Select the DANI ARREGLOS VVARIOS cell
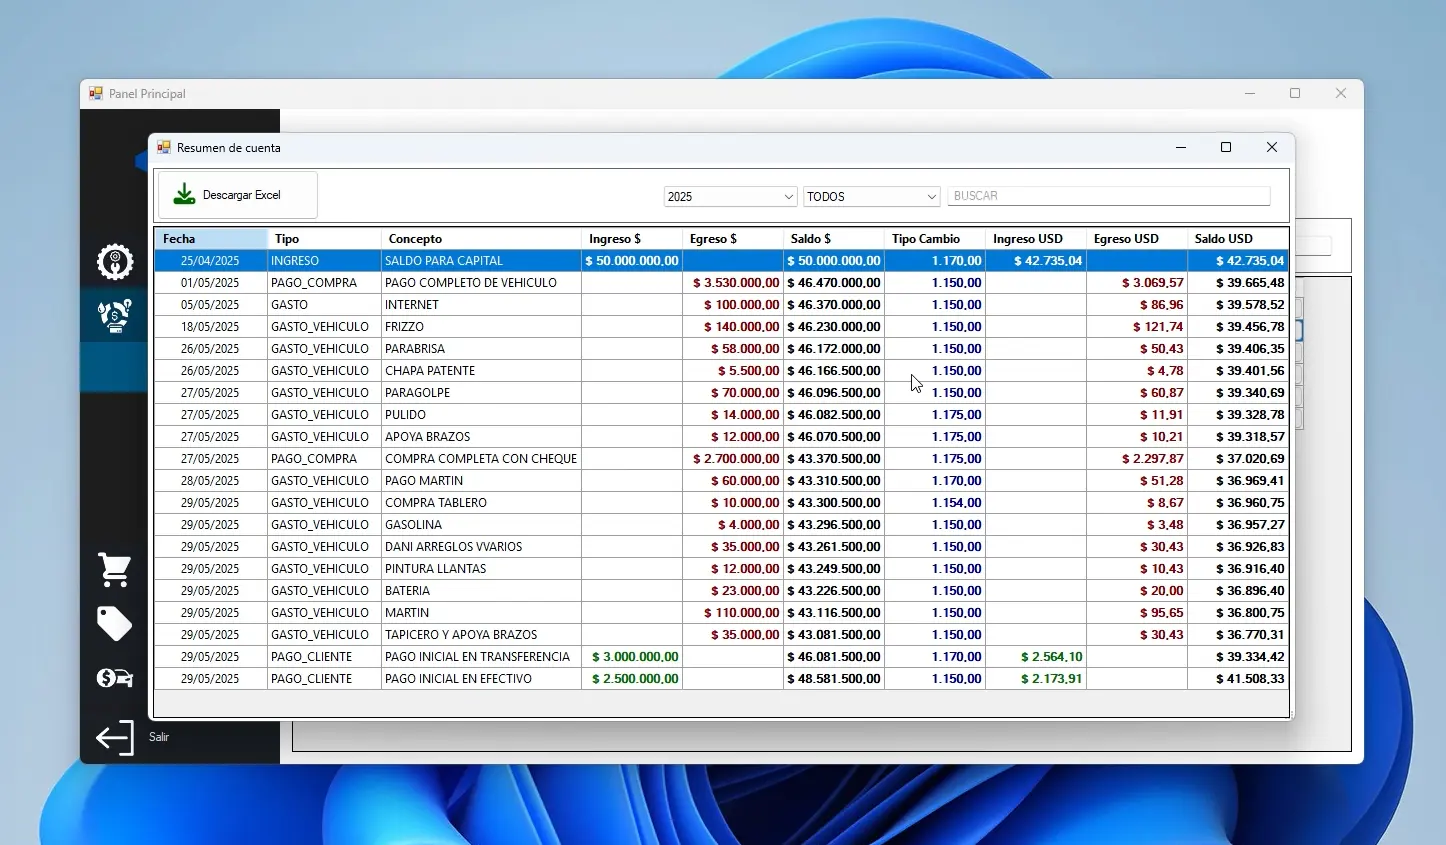This screenshot has height=845, width=1446. click(x=481, y=547)
